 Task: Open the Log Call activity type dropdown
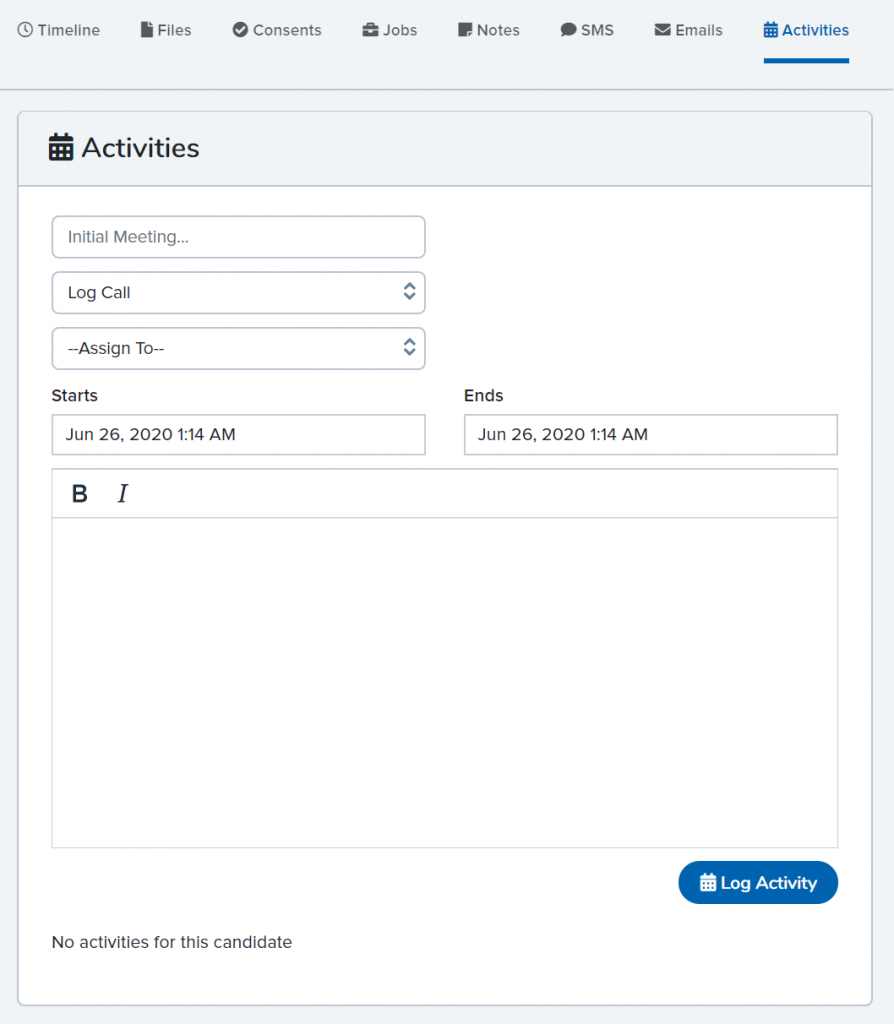click(238, 293)
